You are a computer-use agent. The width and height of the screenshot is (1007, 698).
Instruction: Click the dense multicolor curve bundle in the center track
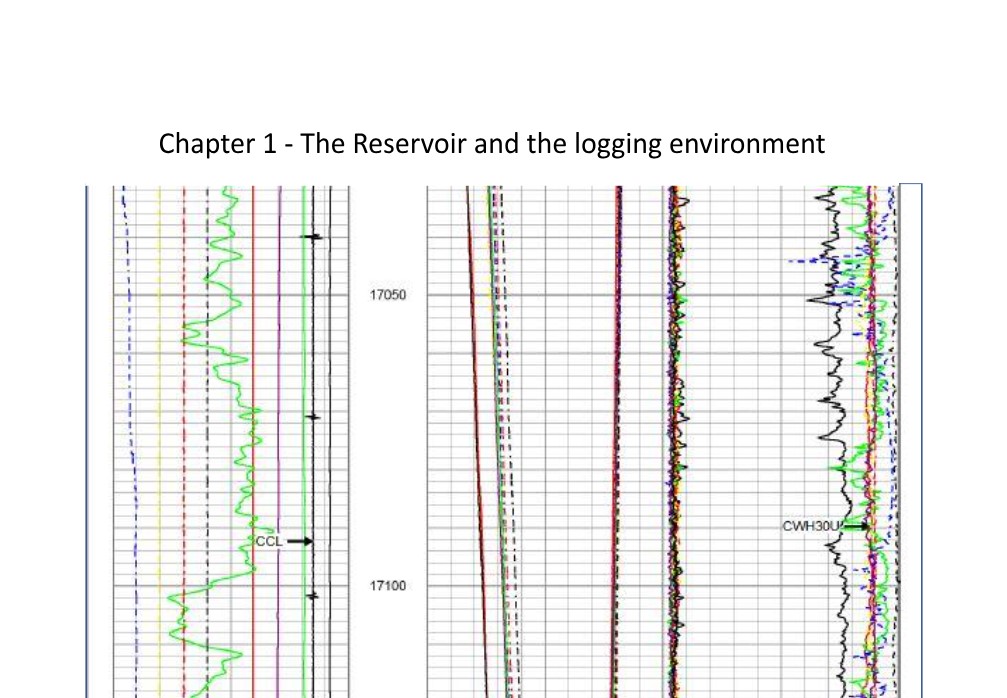675,400
